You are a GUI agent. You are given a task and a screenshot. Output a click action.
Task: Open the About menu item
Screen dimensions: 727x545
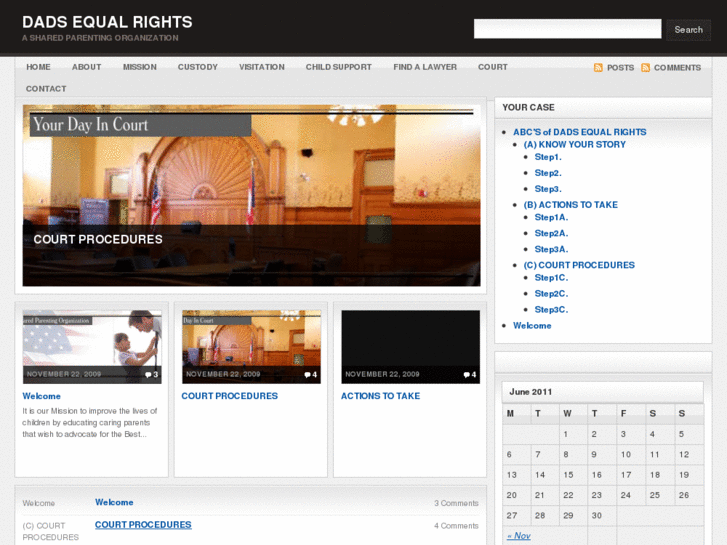point(86,67)
